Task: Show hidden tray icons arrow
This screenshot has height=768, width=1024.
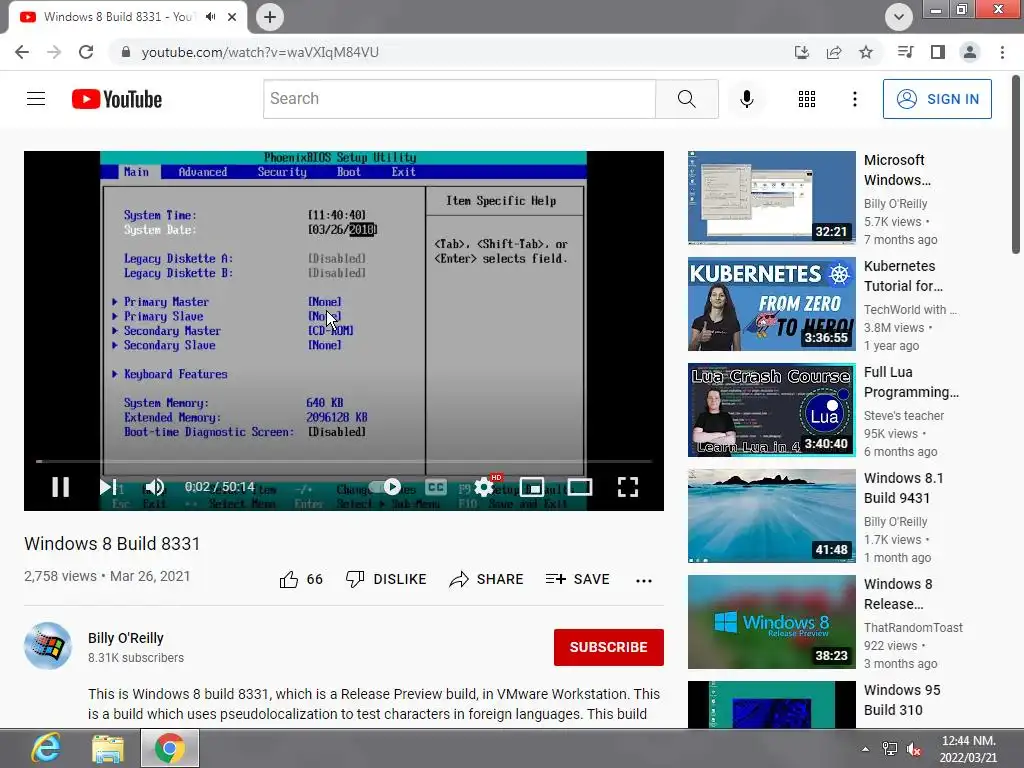Action: (865, 749)
